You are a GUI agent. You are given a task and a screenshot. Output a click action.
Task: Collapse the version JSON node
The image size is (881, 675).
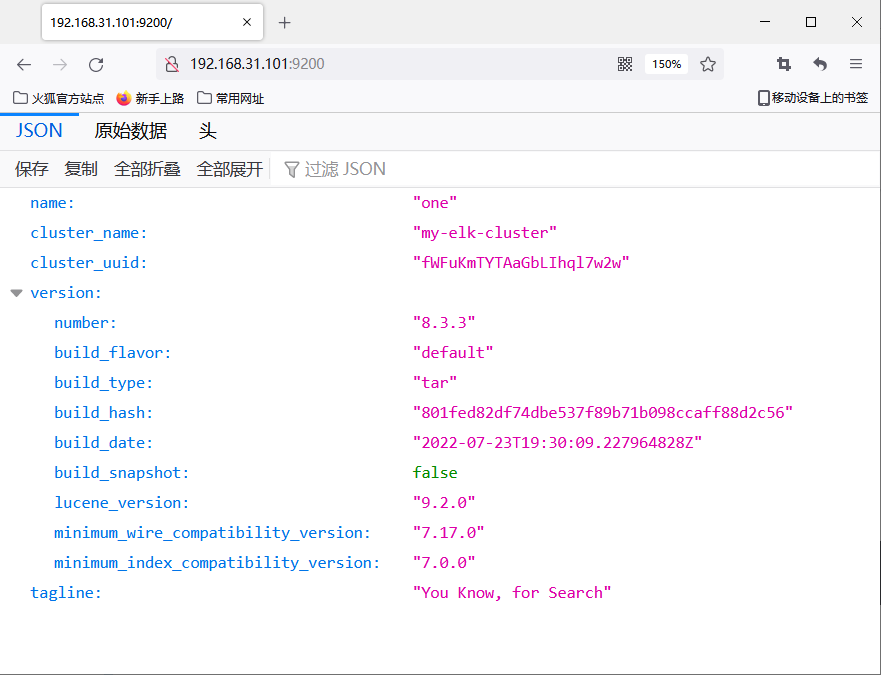(16, 293)
